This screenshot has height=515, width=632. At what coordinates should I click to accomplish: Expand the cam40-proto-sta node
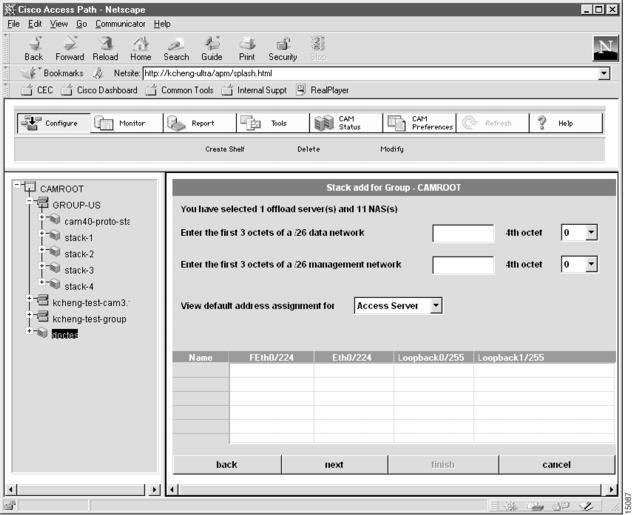(42, 217)
